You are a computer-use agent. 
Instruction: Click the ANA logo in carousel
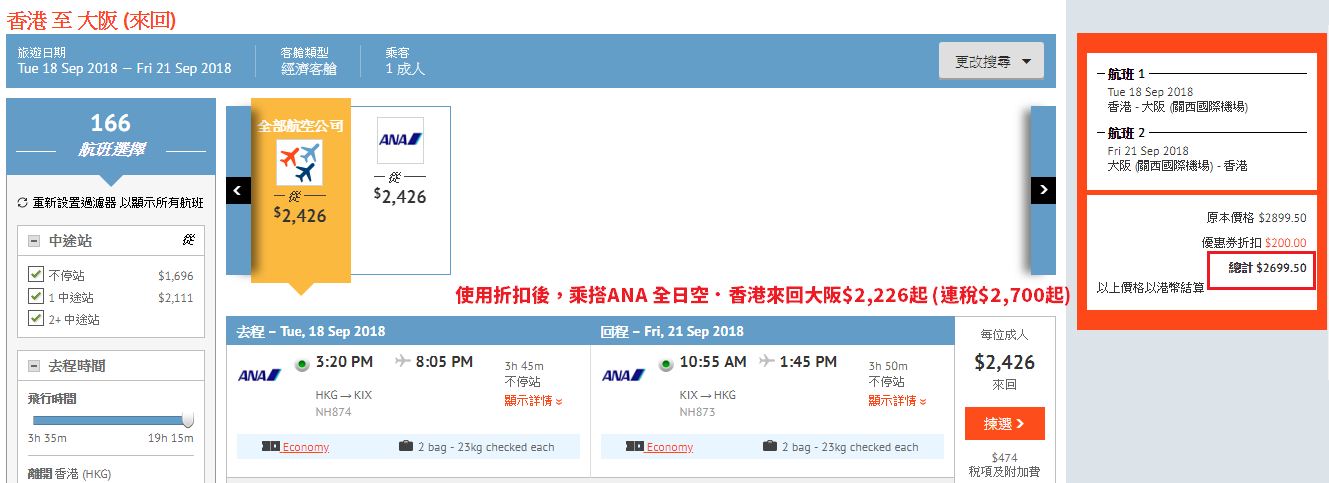click(x=401, y=140)
